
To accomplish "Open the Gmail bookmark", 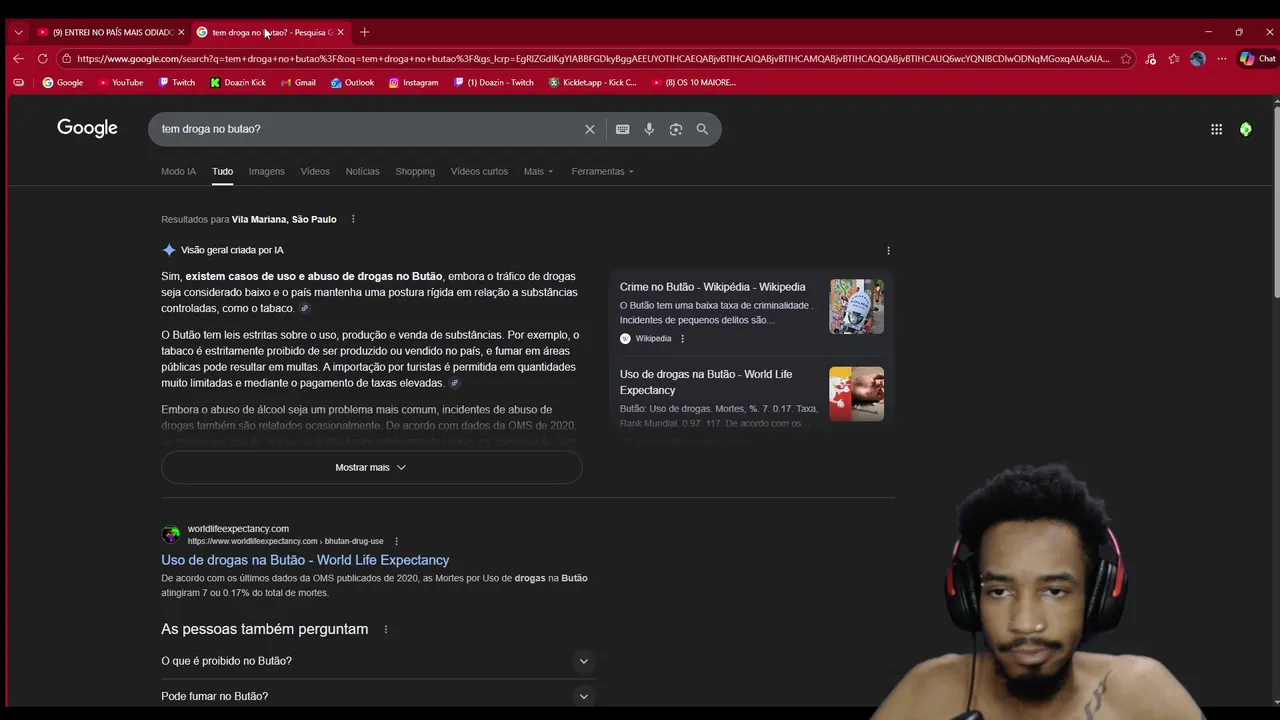I will coord(298,83).
